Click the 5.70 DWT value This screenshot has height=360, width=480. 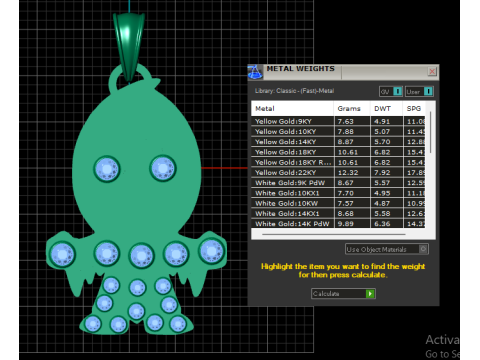[382, 142]
